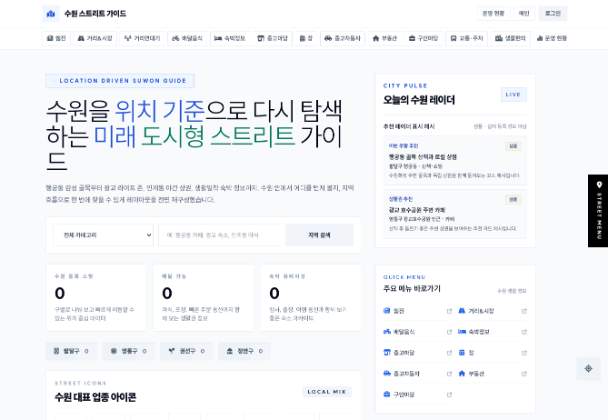
Task: Click the 부동산 house icon in Quick Menu
Action: point(461,373)
